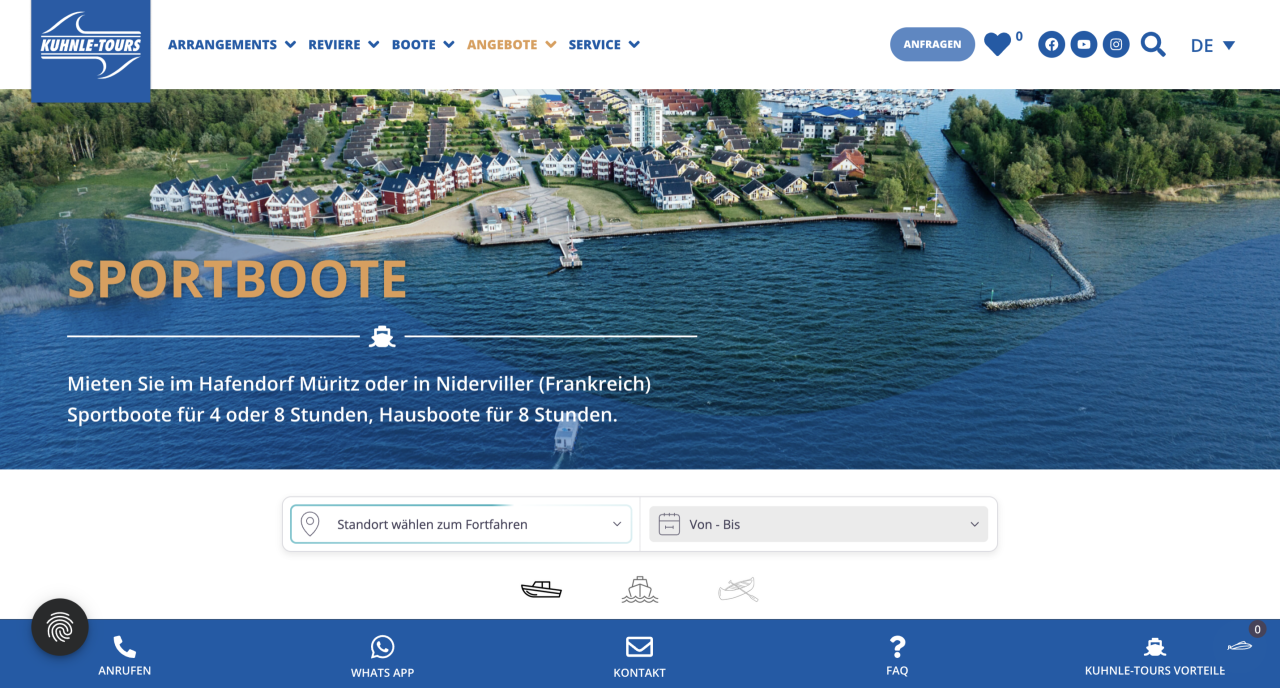Click the Kontakt link text
Viewport: 1280px width, 688px height.
click(639, 673)
